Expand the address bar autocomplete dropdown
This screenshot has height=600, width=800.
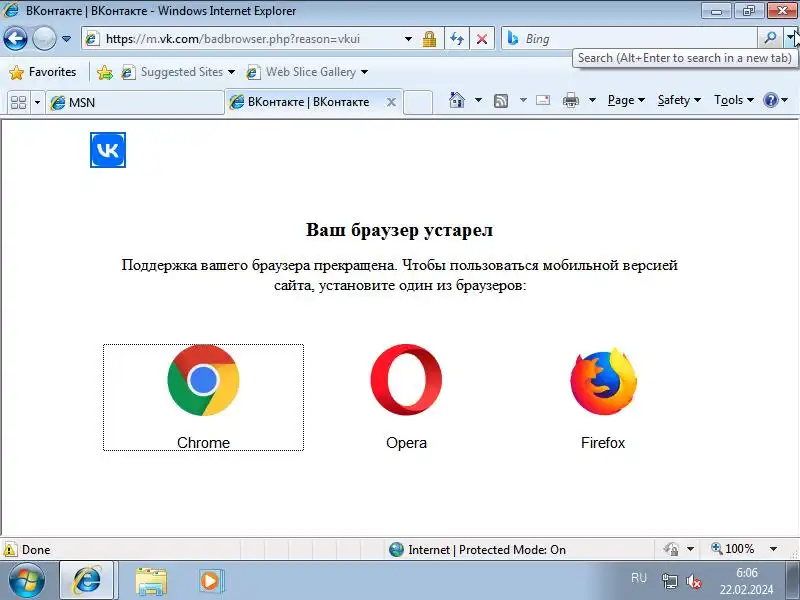click(408, 39)
